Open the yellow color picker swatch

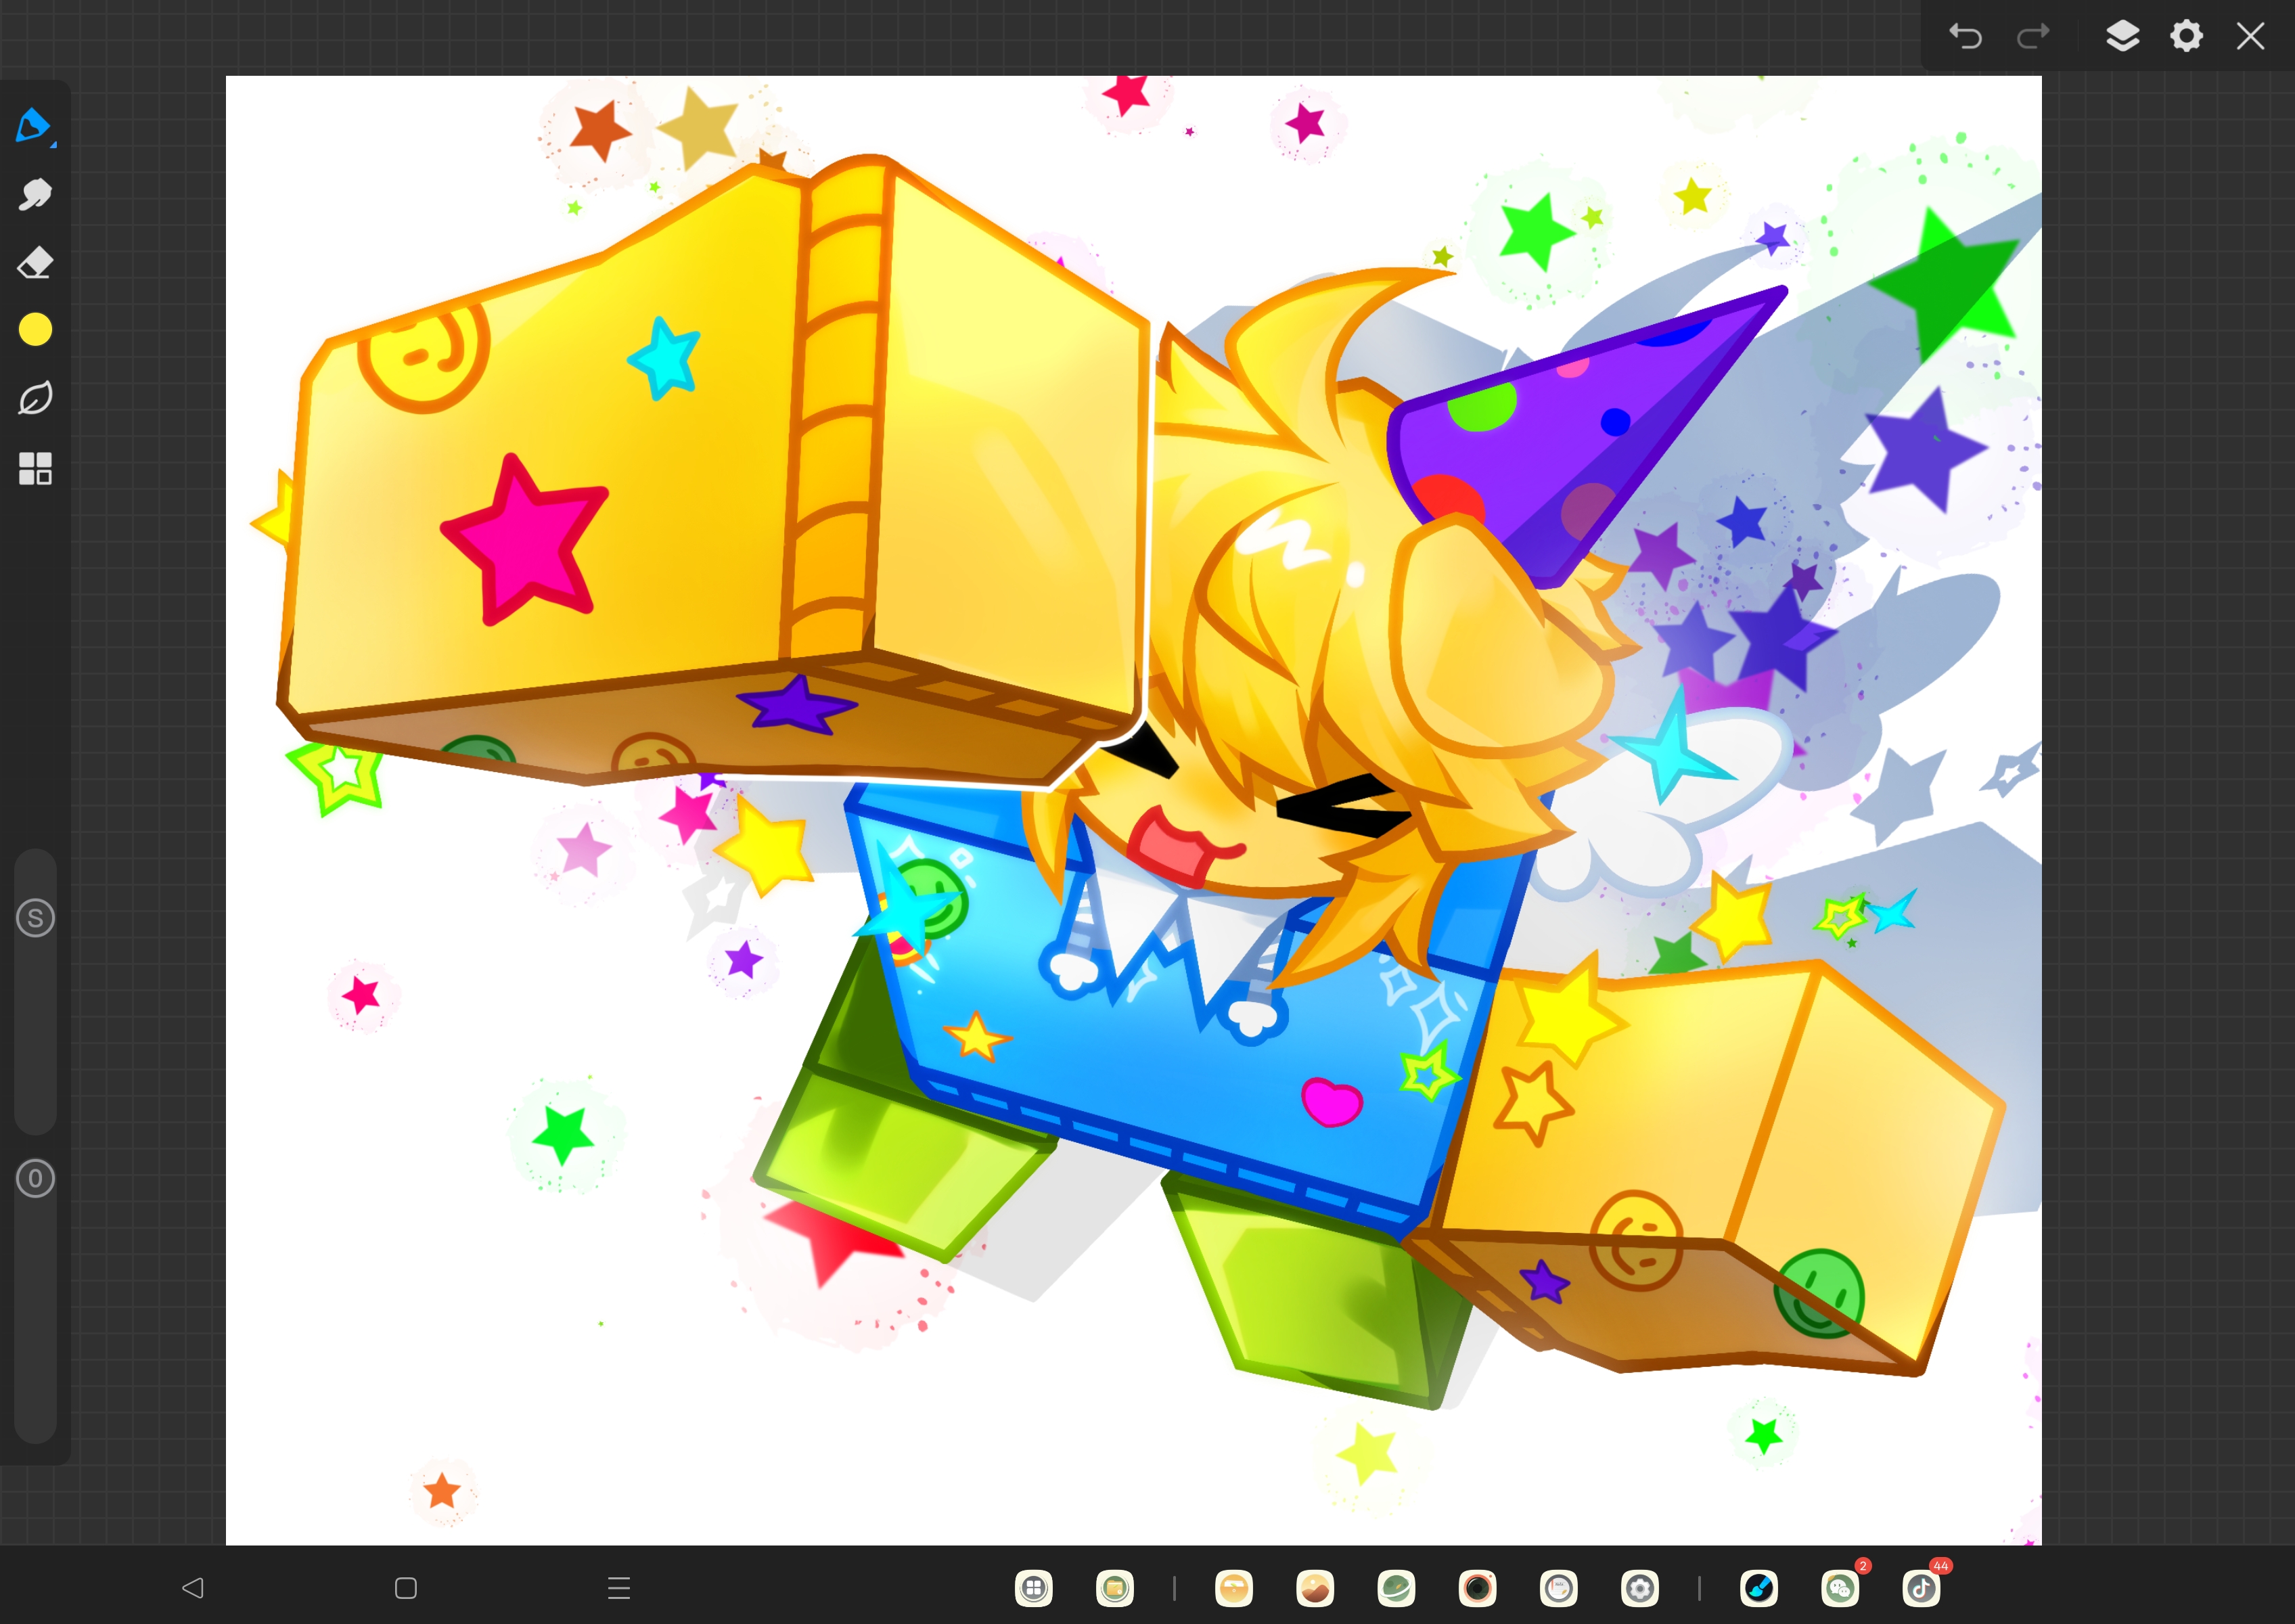click(x=35, y=329)
